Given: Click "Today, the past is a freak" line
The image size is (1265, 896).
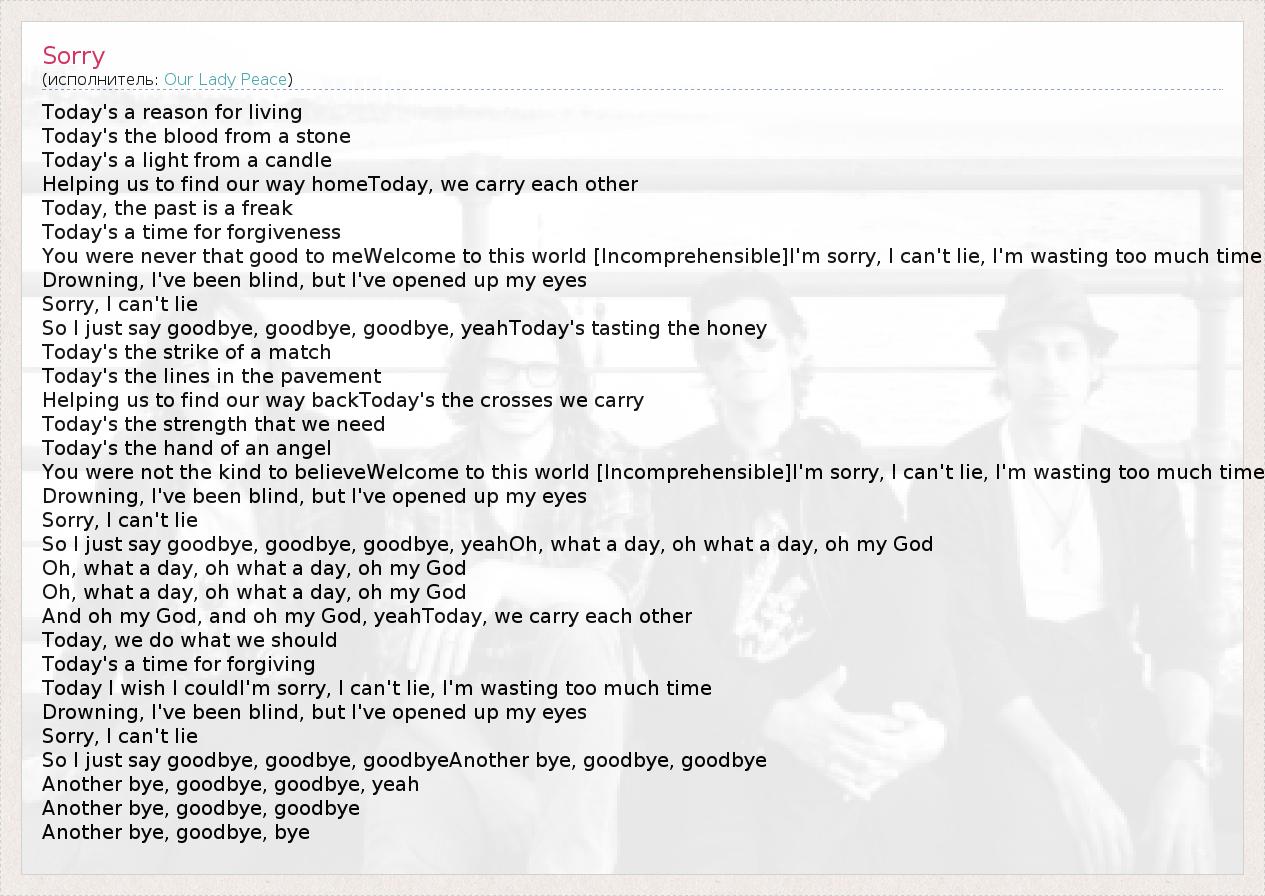Looking at the screenshot, I should (167, 208).
